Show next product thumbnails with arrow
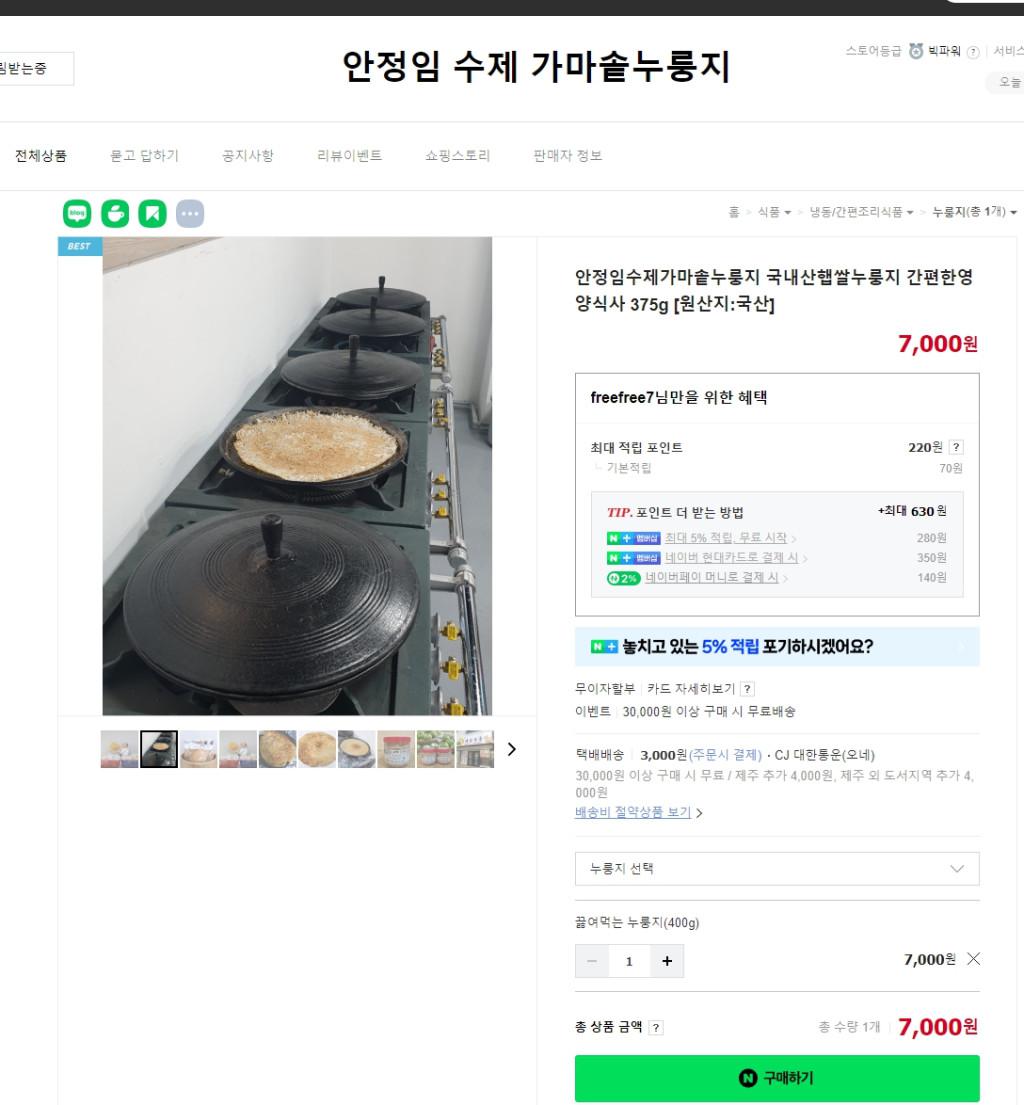 click(512, 749)
